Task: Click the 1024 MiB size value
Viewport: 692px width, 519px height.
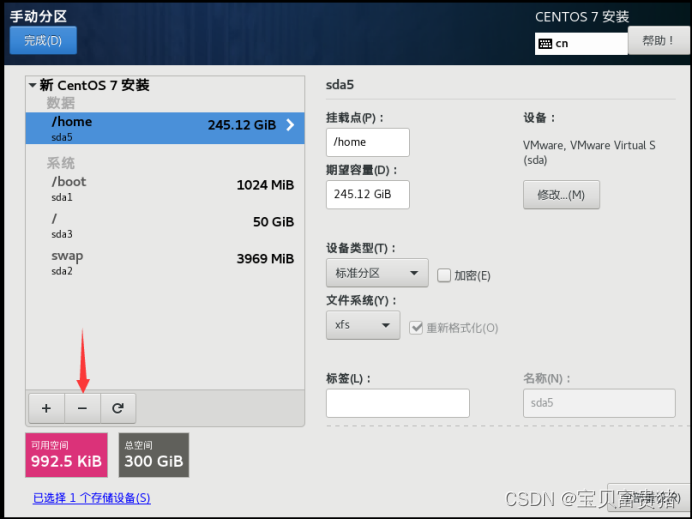Action: click(x=265, y=185)
